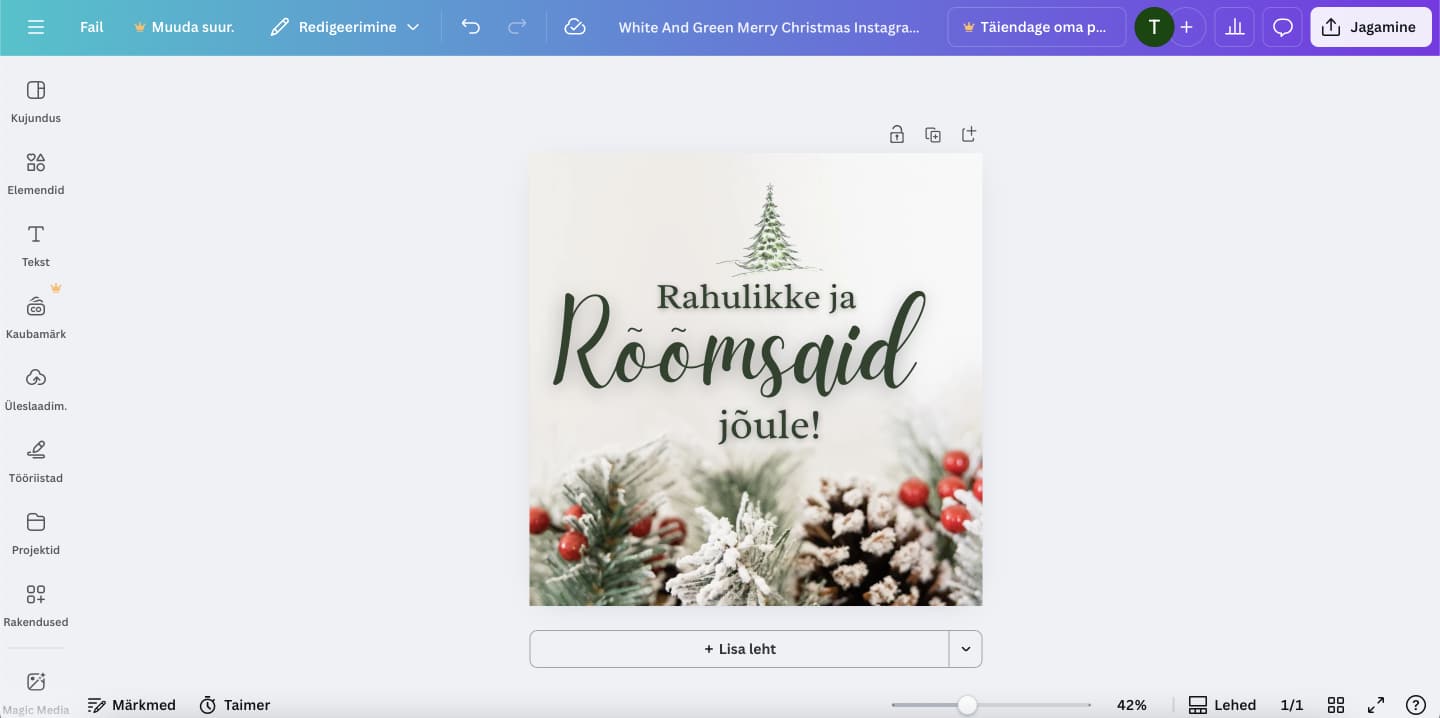This screenshot has height=718, width=1440.
Task: Toggle the page lock icon
Action: pos(897,135)
